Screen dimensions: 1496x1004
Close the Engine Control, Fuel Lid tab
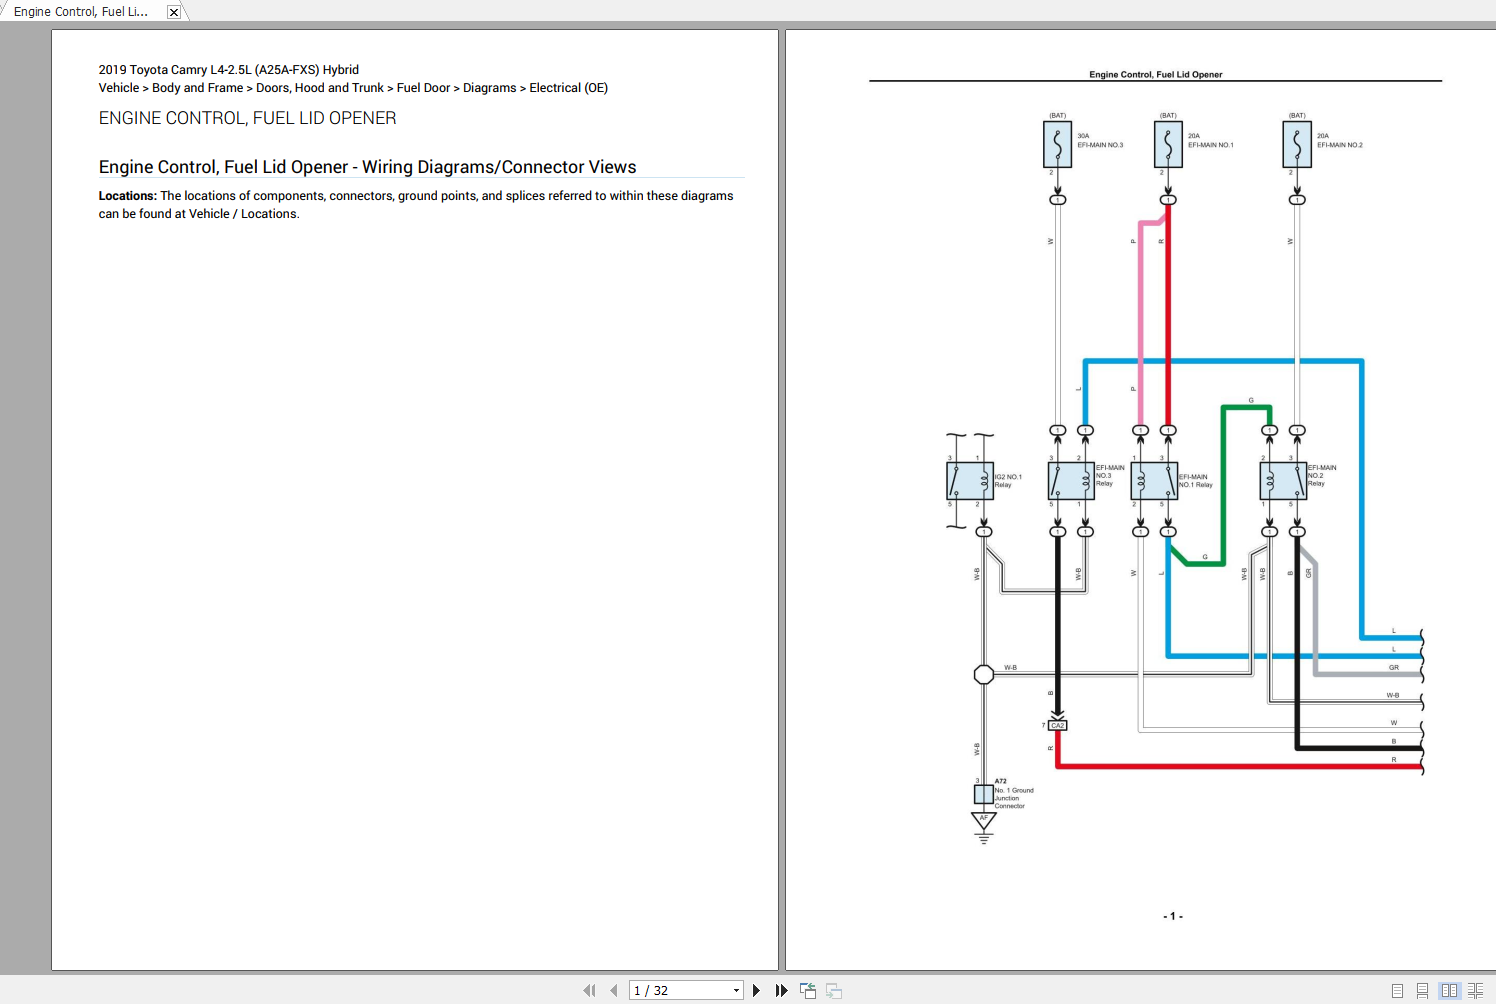pyautogui.click(x=173, y=11)
